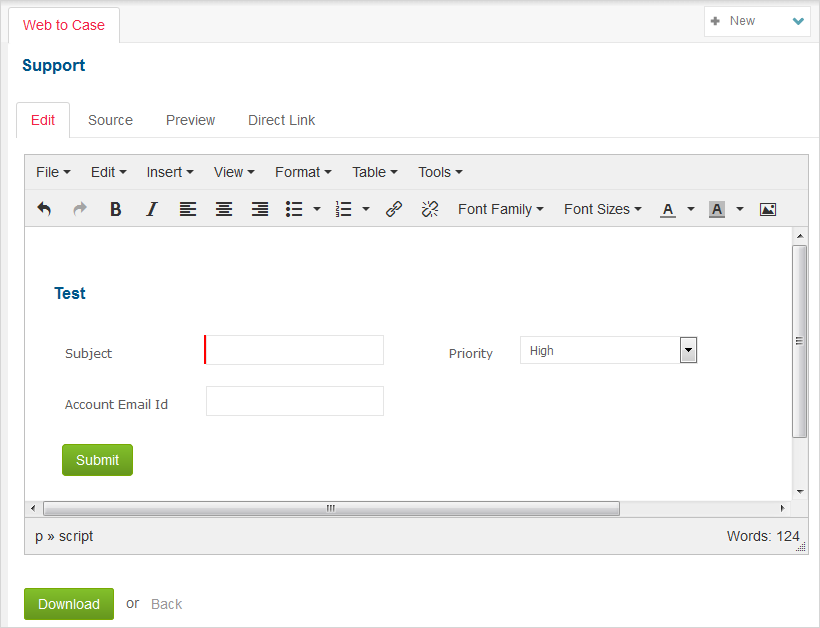Toggle bold formatting

pos(116,209)
